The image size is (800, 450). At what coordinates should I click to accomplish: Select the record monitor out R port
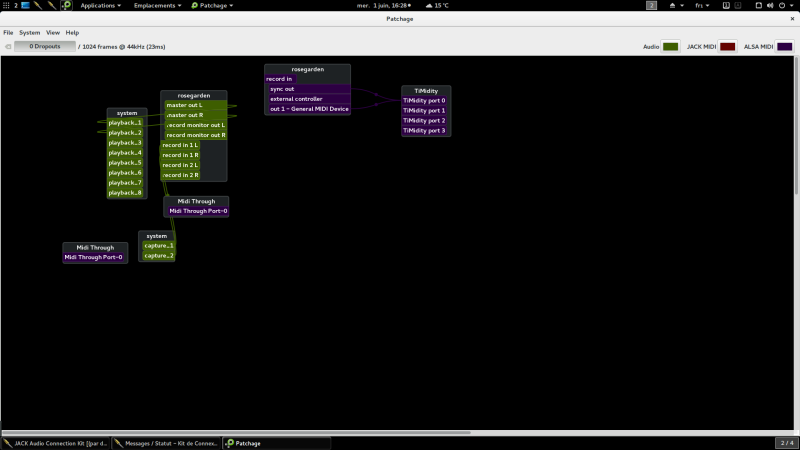pyautogui.click(x=196, y=135)
